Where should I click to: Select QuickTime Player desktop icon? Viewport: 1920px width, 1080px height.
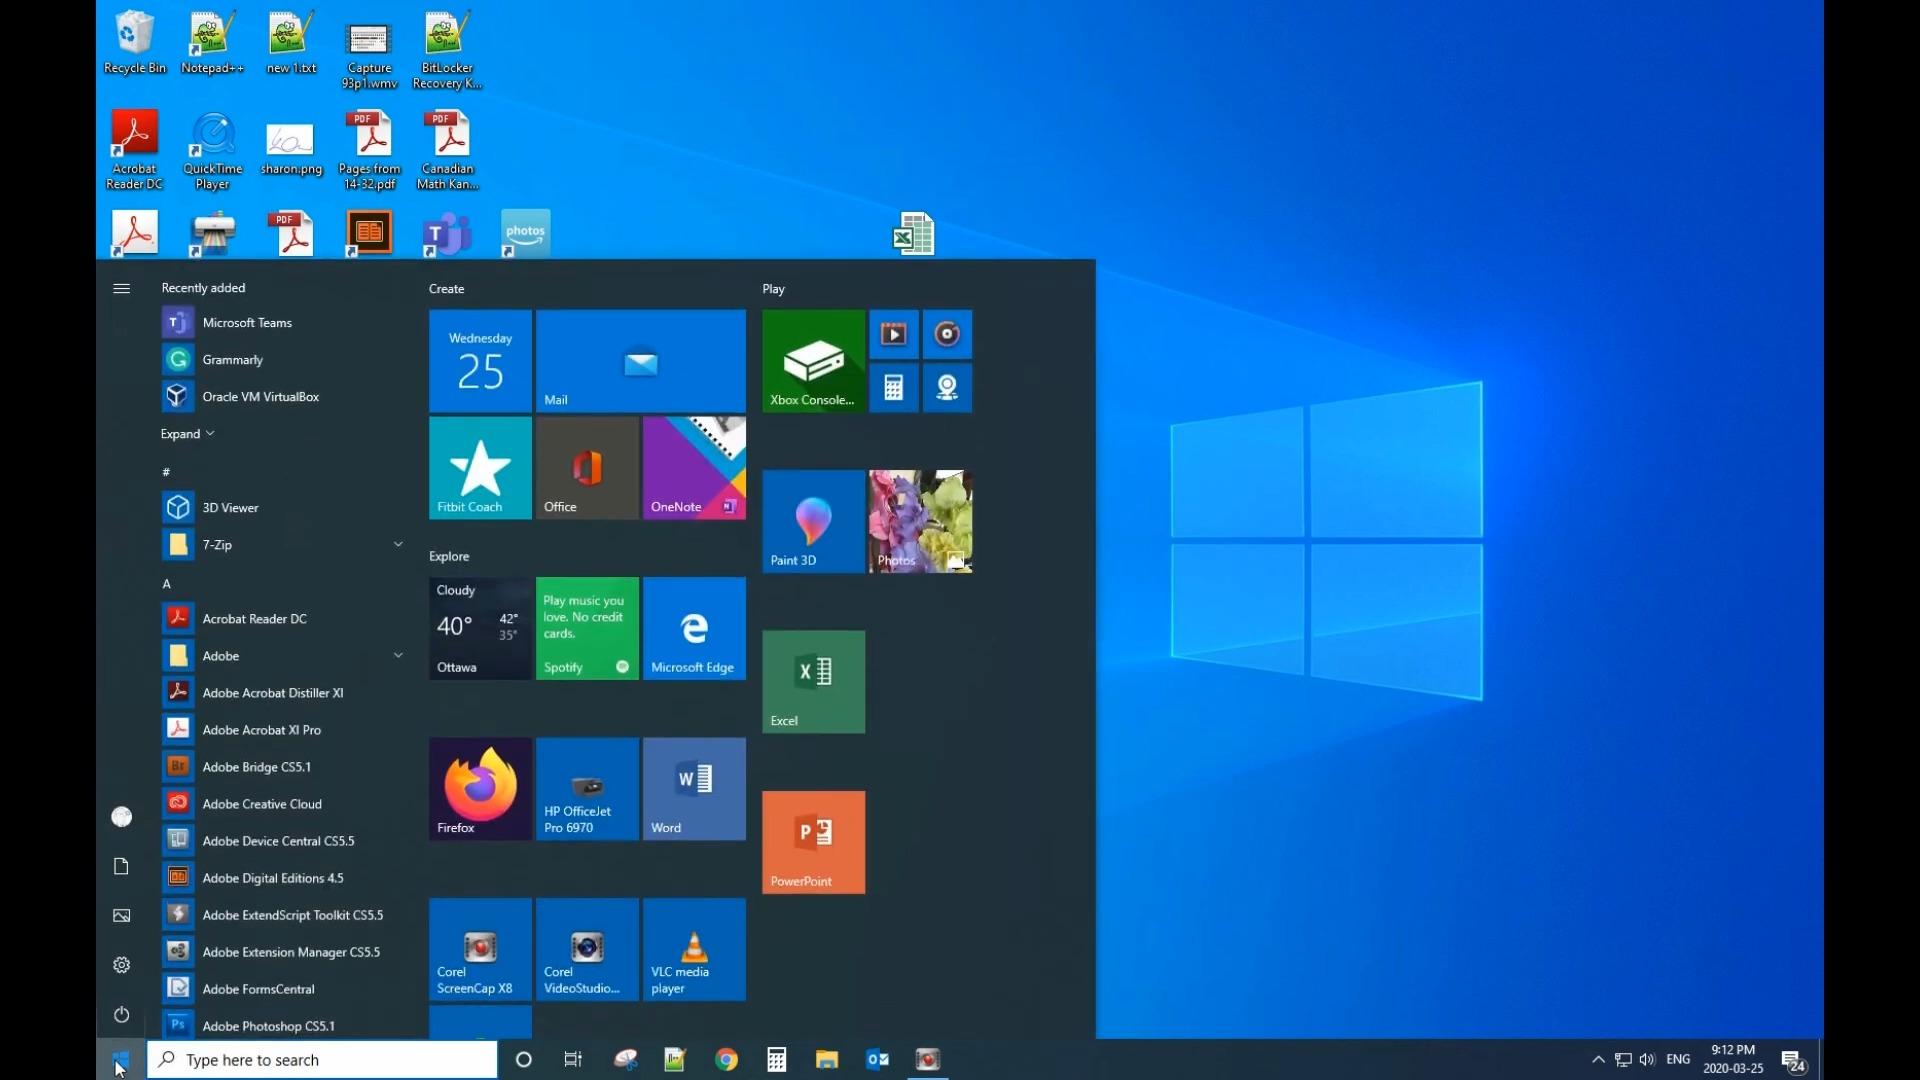[x=213, y=150]
